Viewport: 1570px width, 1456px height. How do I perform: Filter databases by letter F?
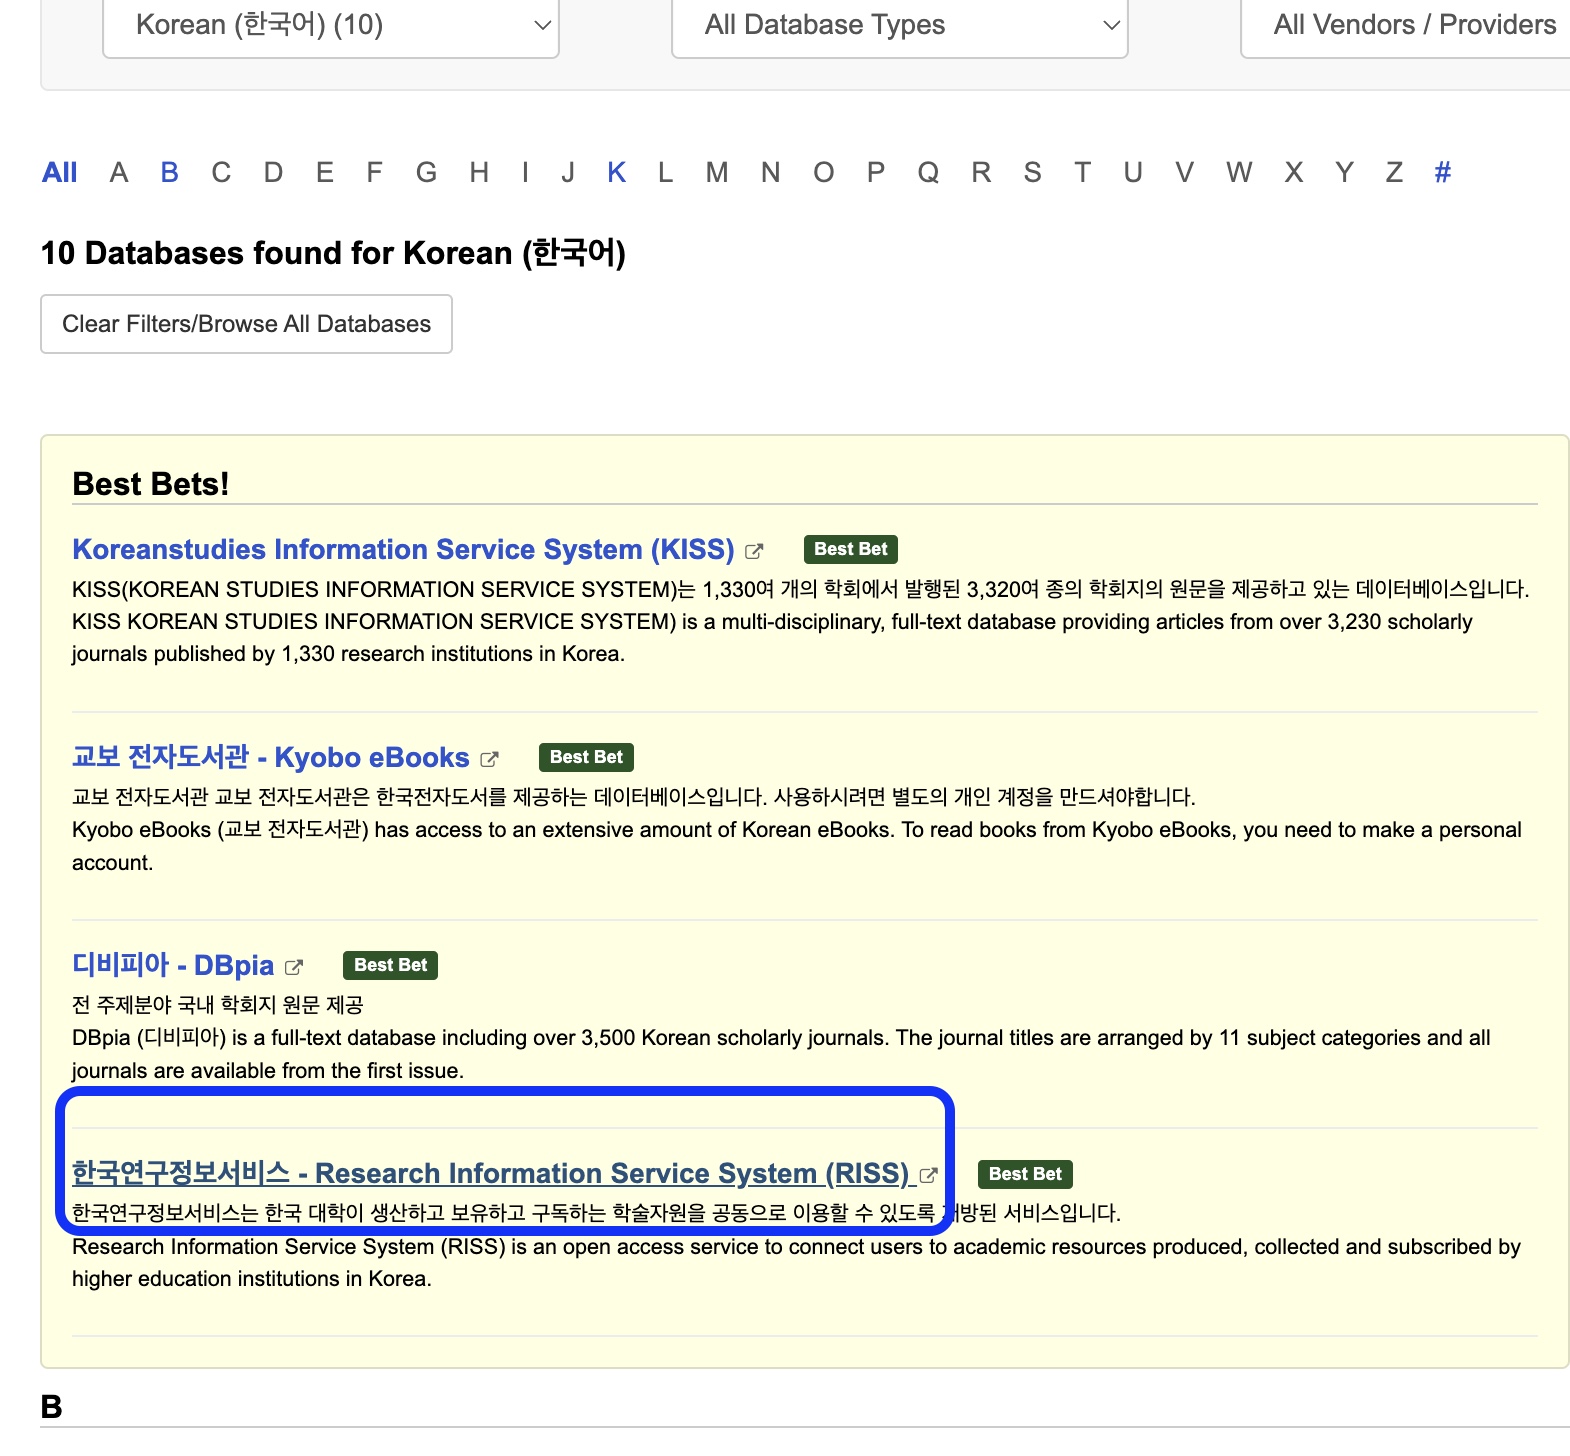375,173
